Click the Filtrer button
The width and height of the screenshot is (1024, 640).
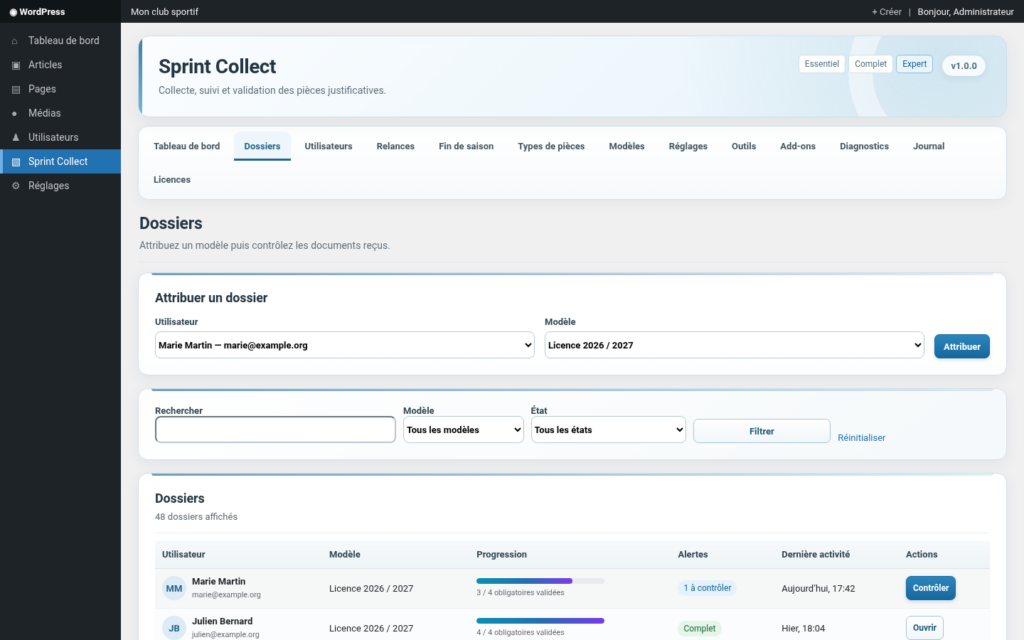[761, 431]
